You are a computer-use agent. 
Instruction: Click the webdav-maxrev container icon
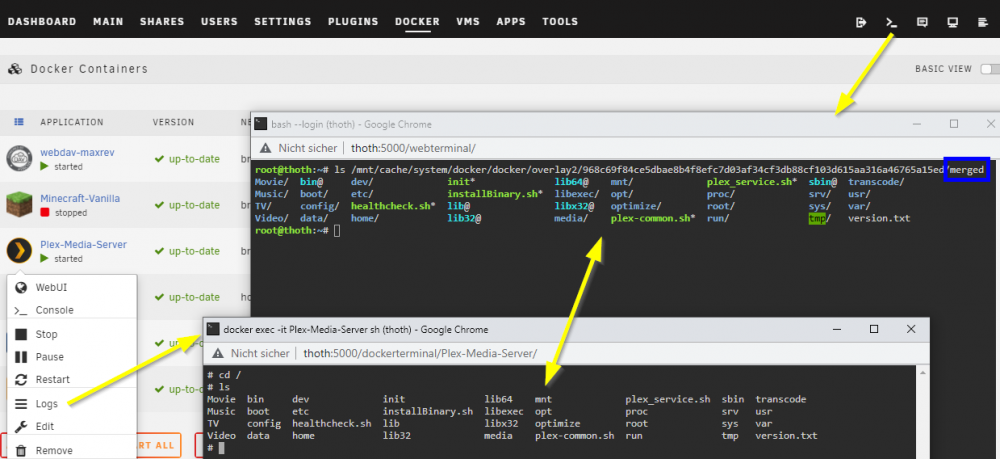coord(19,158)
